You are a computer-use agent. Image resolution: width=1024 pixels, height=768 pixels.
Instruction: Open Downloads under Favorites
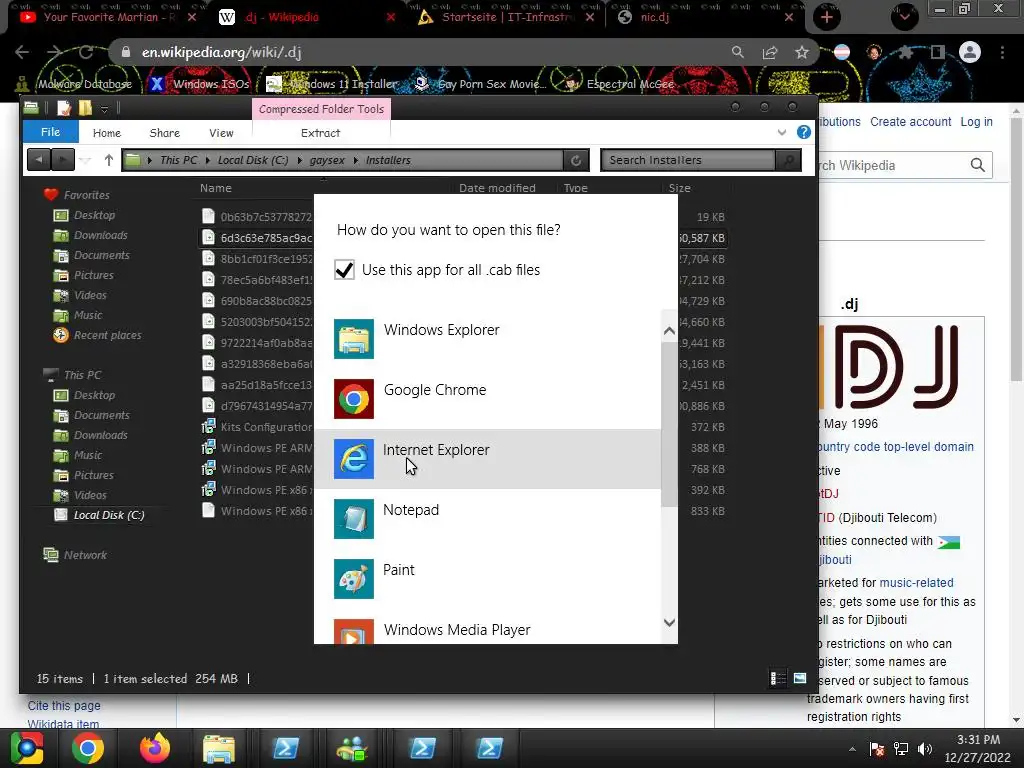coord(101,235)
